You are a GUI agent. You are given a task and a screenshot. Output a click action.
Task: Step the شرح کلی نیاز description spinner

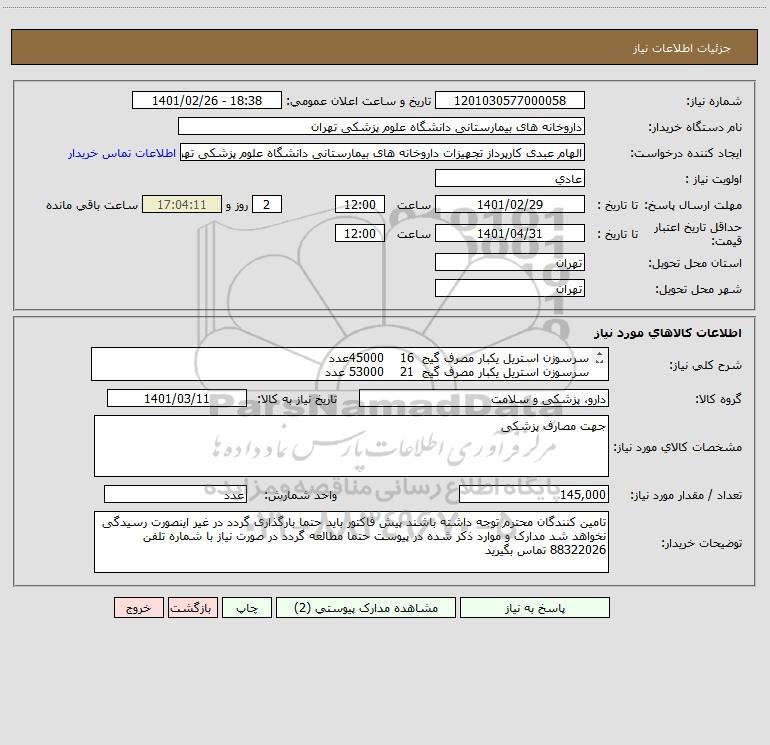pos(599,359)
